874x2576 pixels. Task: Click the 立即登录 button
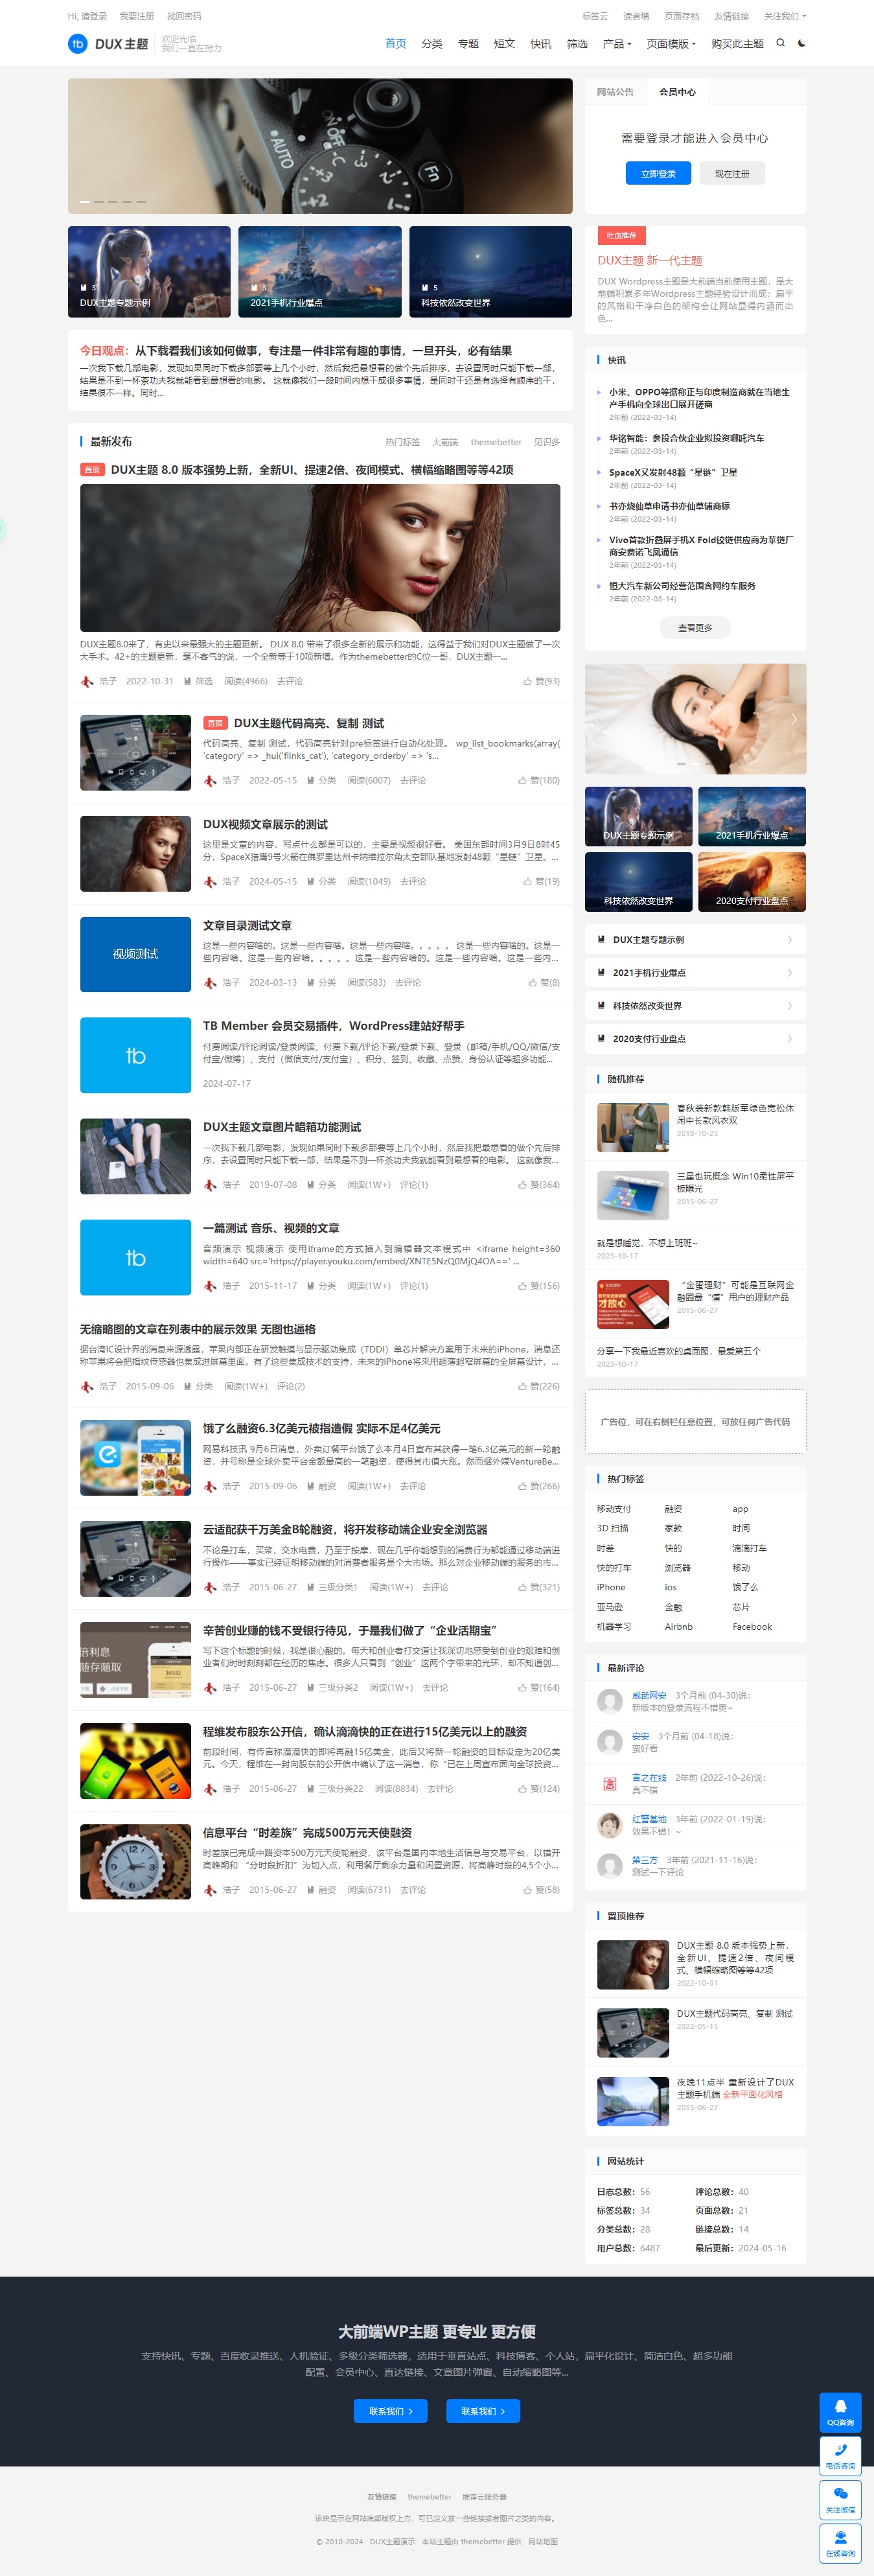coord(658,173)
